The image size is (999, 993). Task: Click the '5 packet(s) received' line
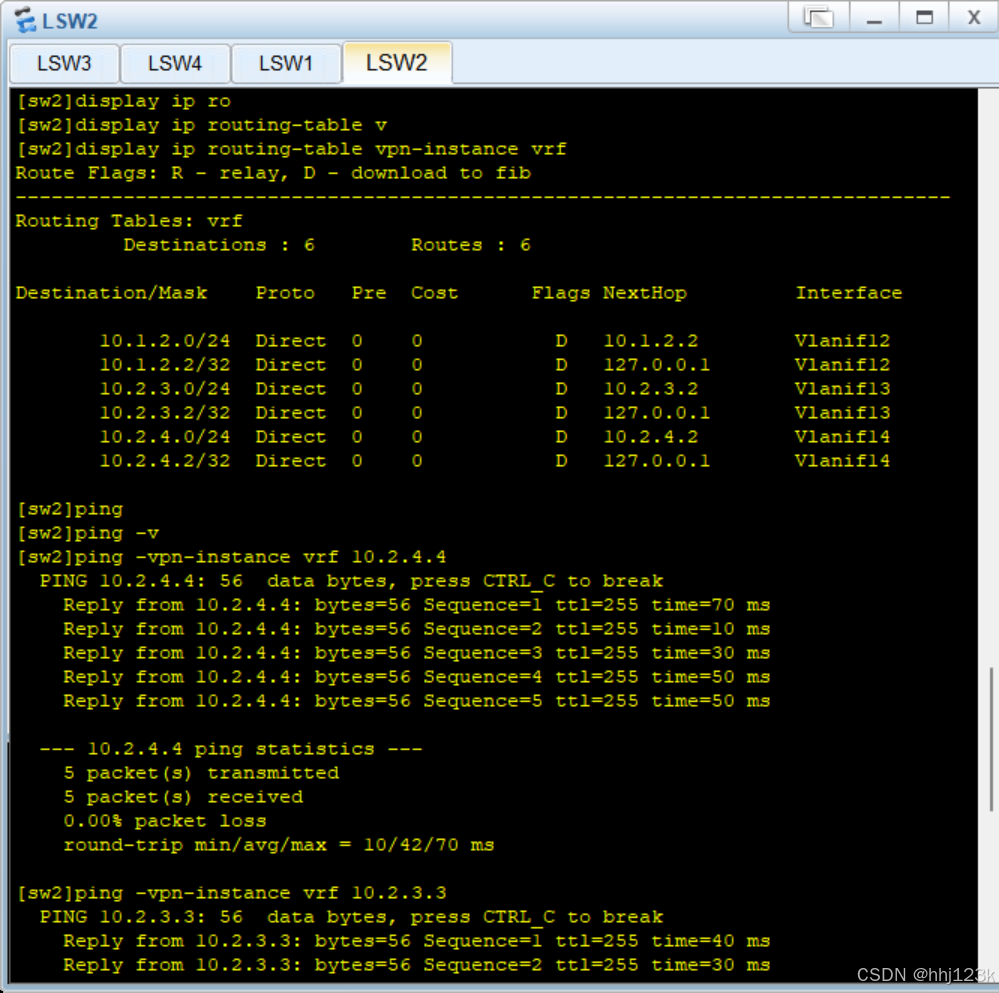click(x=183, y=797)
